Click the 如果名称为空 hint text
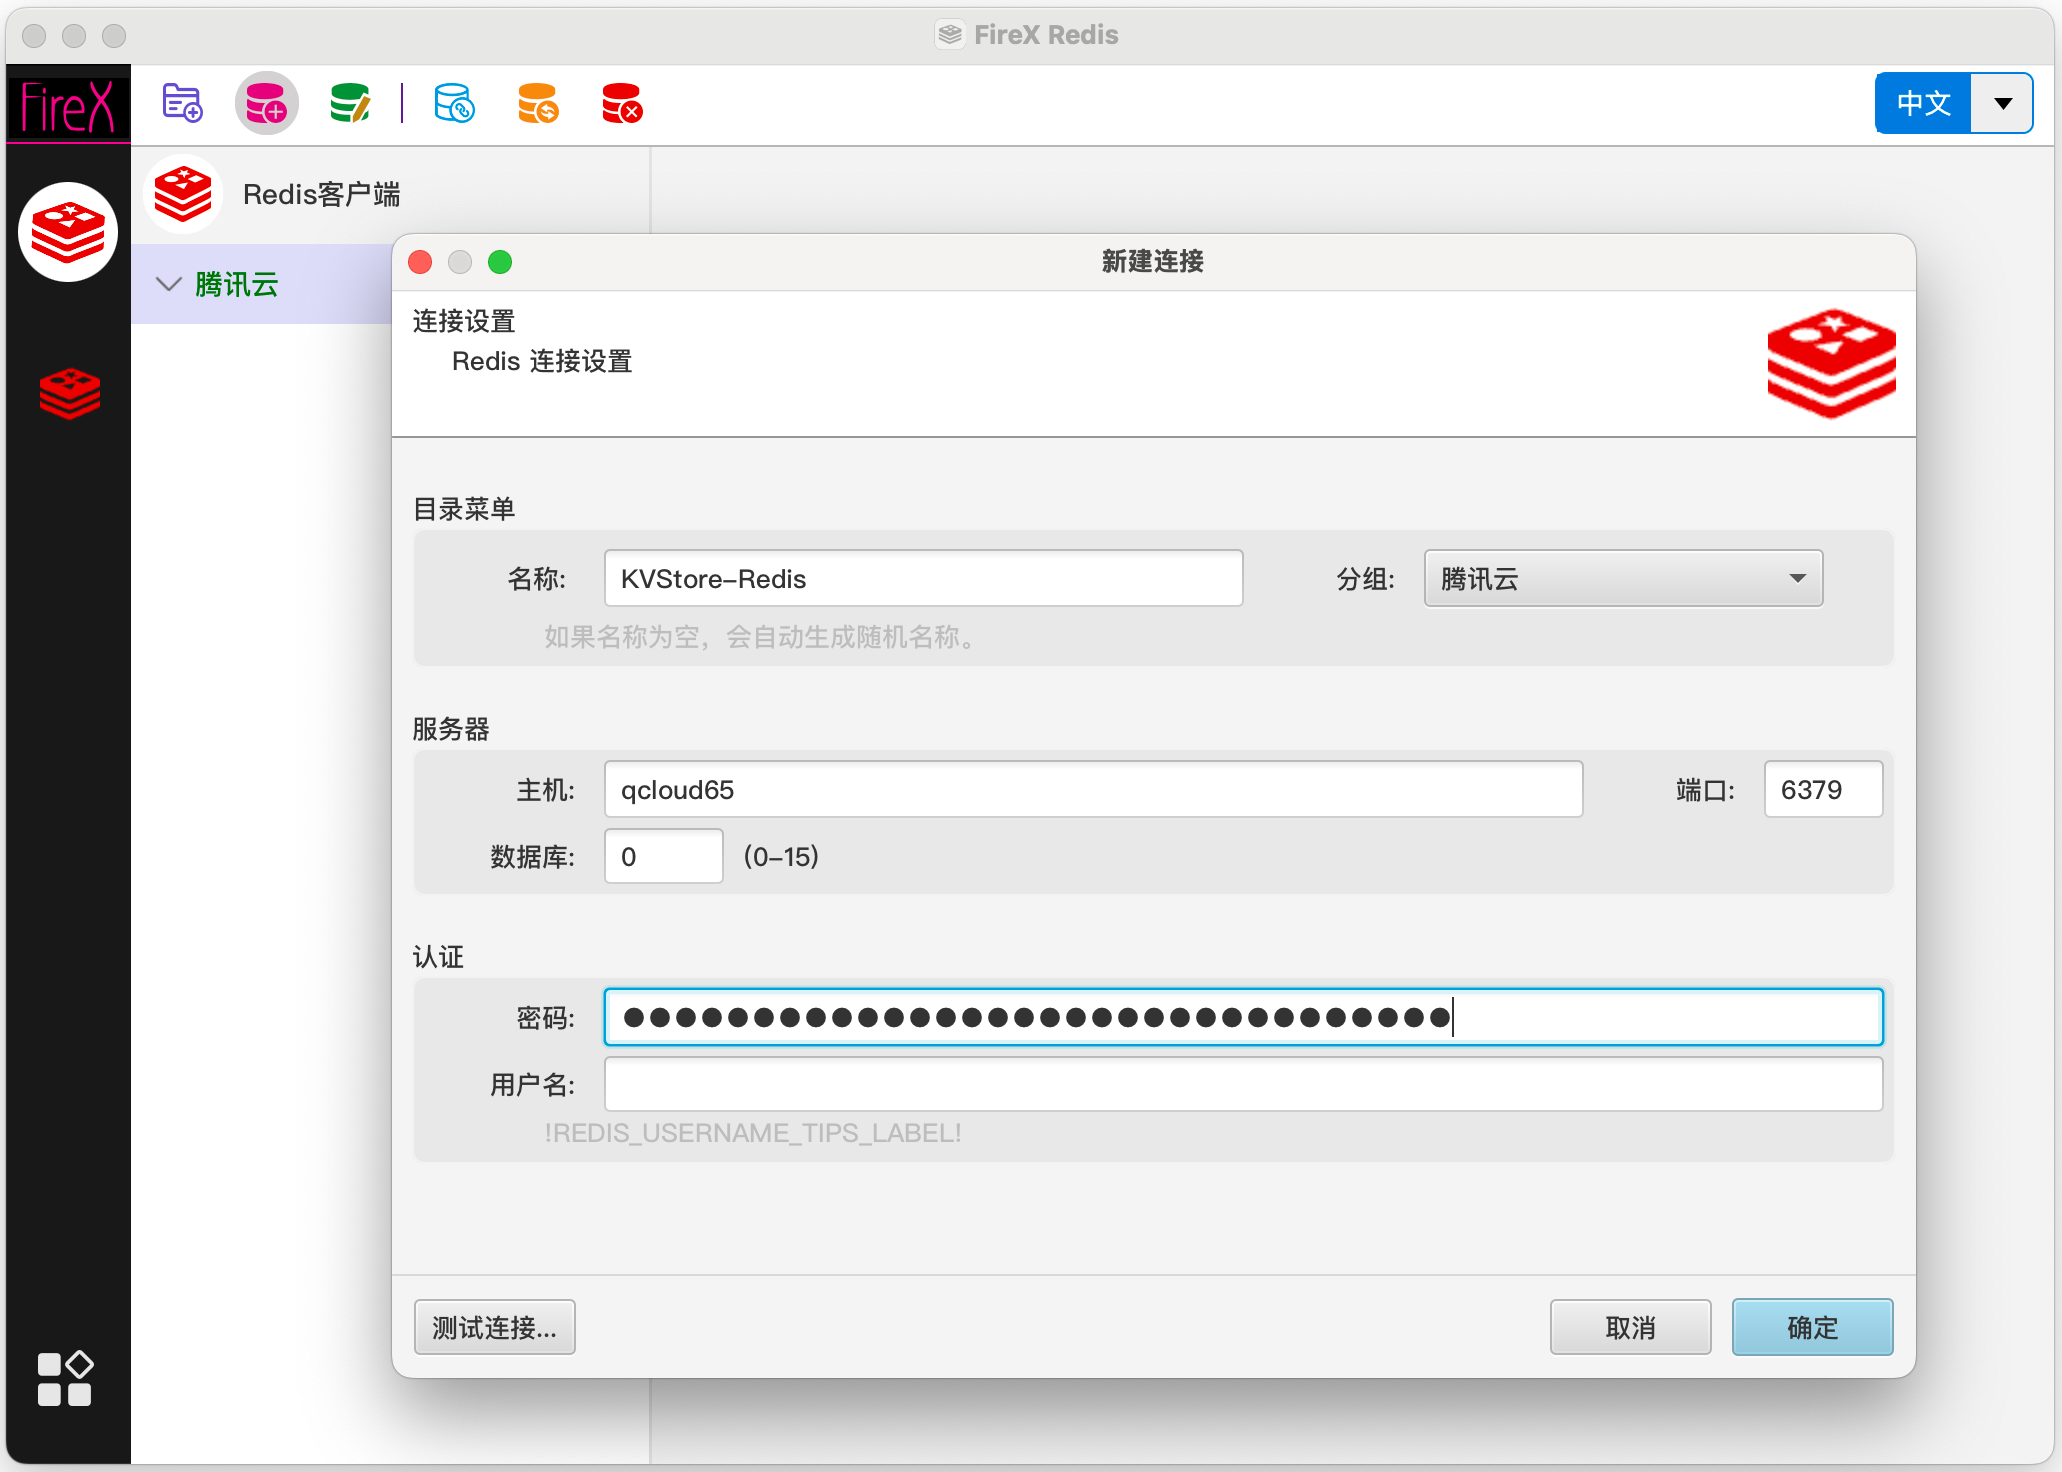The image size is (2062, 1472). [759, 637]
